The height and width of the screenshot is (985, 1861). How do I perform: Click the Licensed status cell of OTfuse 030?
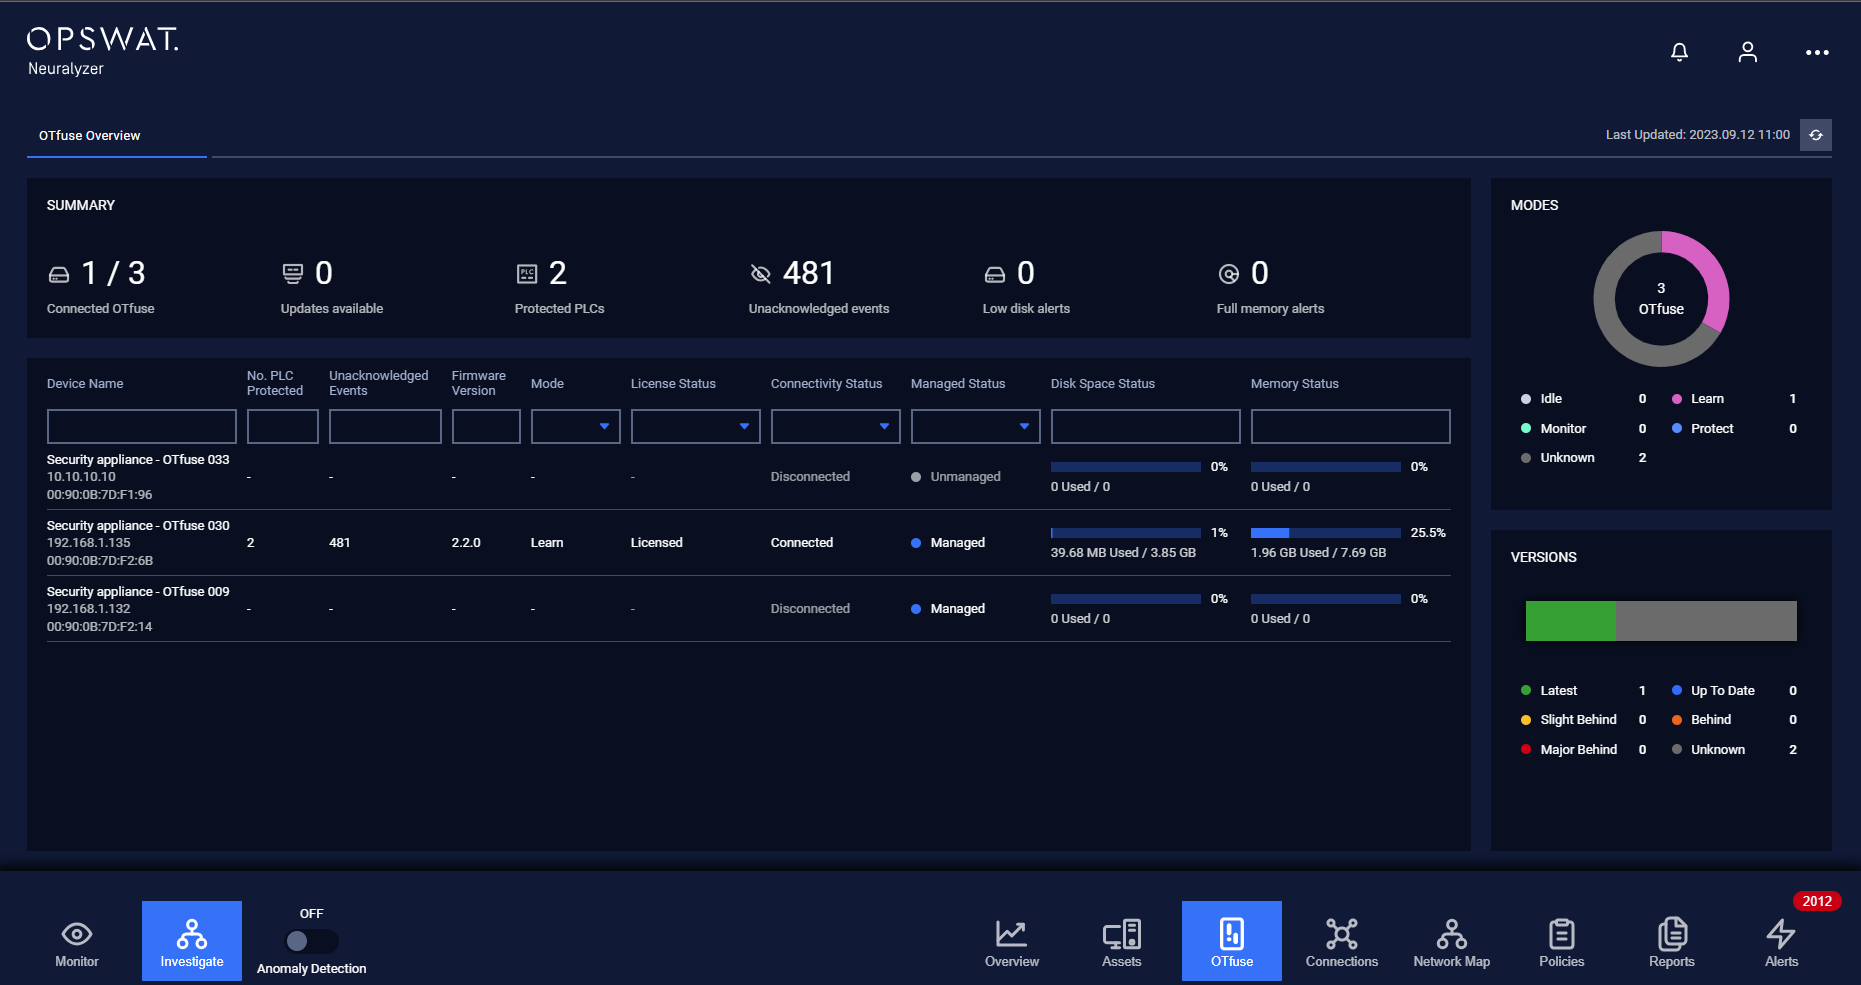point(657,543)
